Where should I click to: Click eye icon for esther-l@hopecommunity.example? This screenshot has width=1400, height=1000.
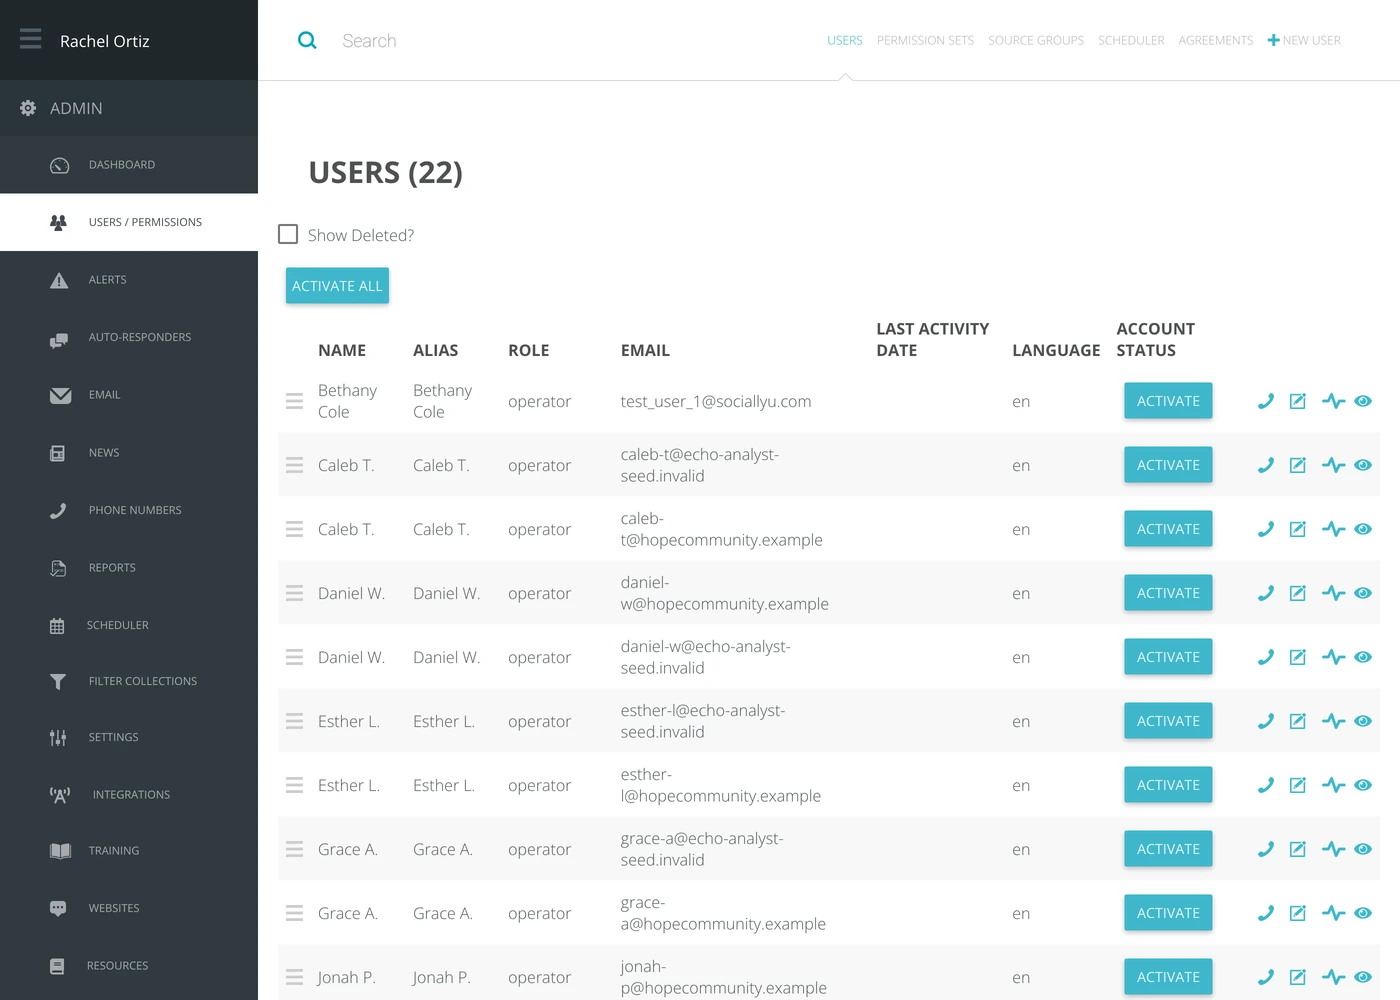pyautogui.click(x=1363, y=785)
